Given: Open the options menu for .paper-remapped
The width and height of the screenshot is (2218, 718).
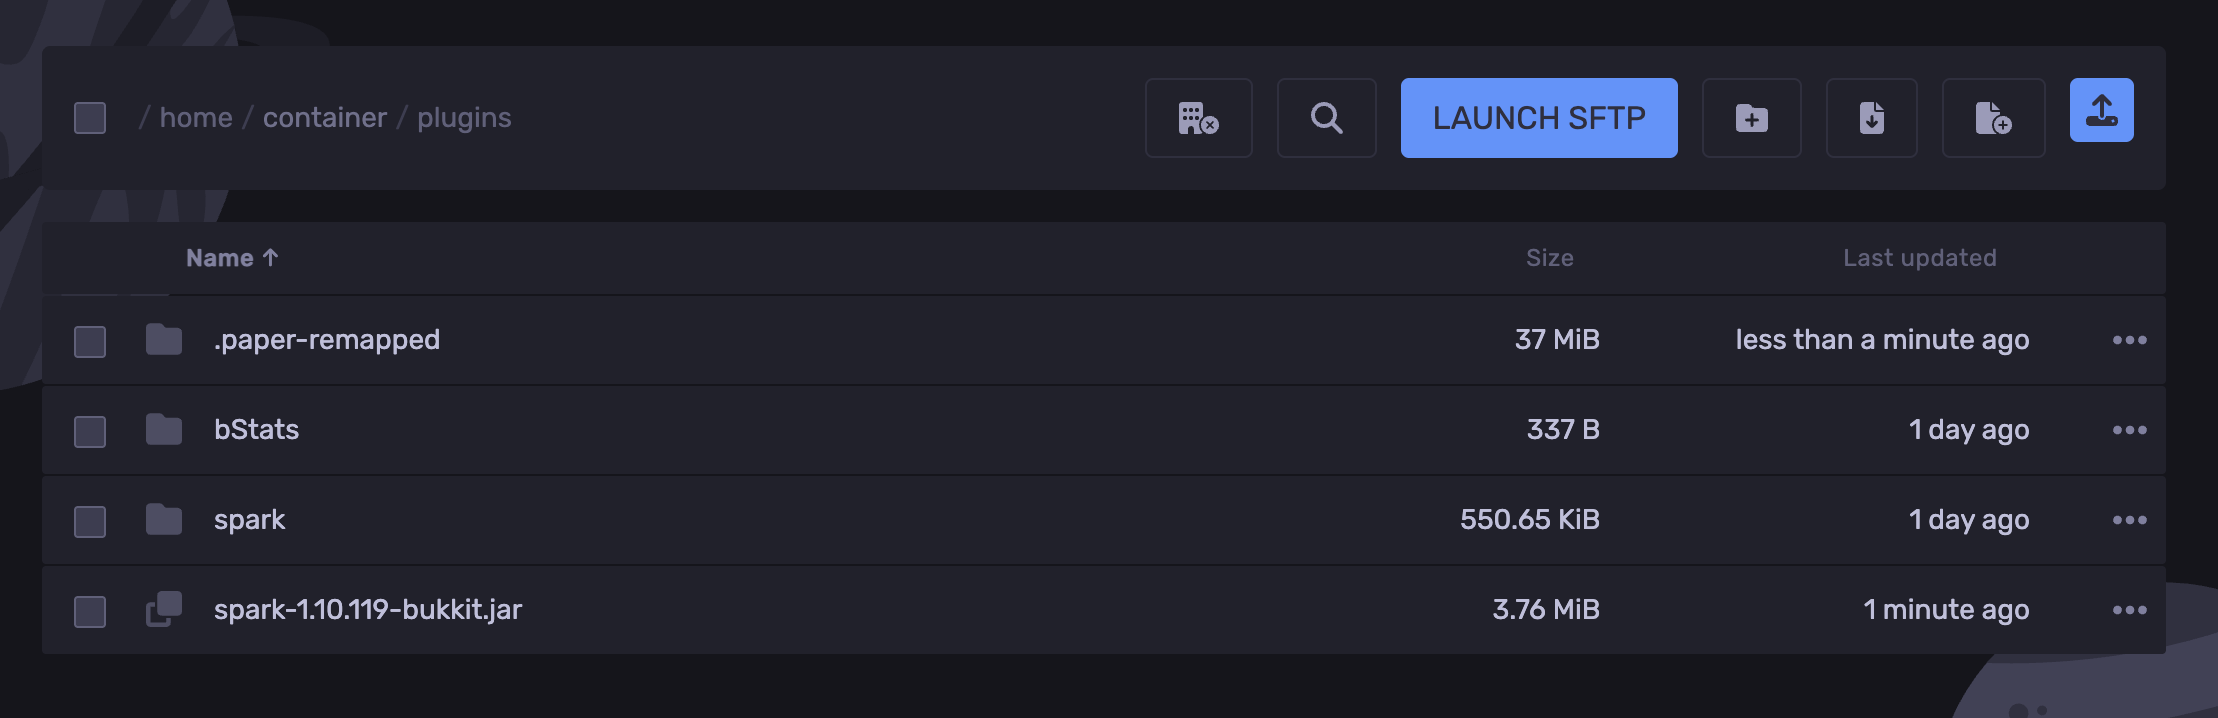Looking at the screenshot, I should click(x=2129, y=340).
